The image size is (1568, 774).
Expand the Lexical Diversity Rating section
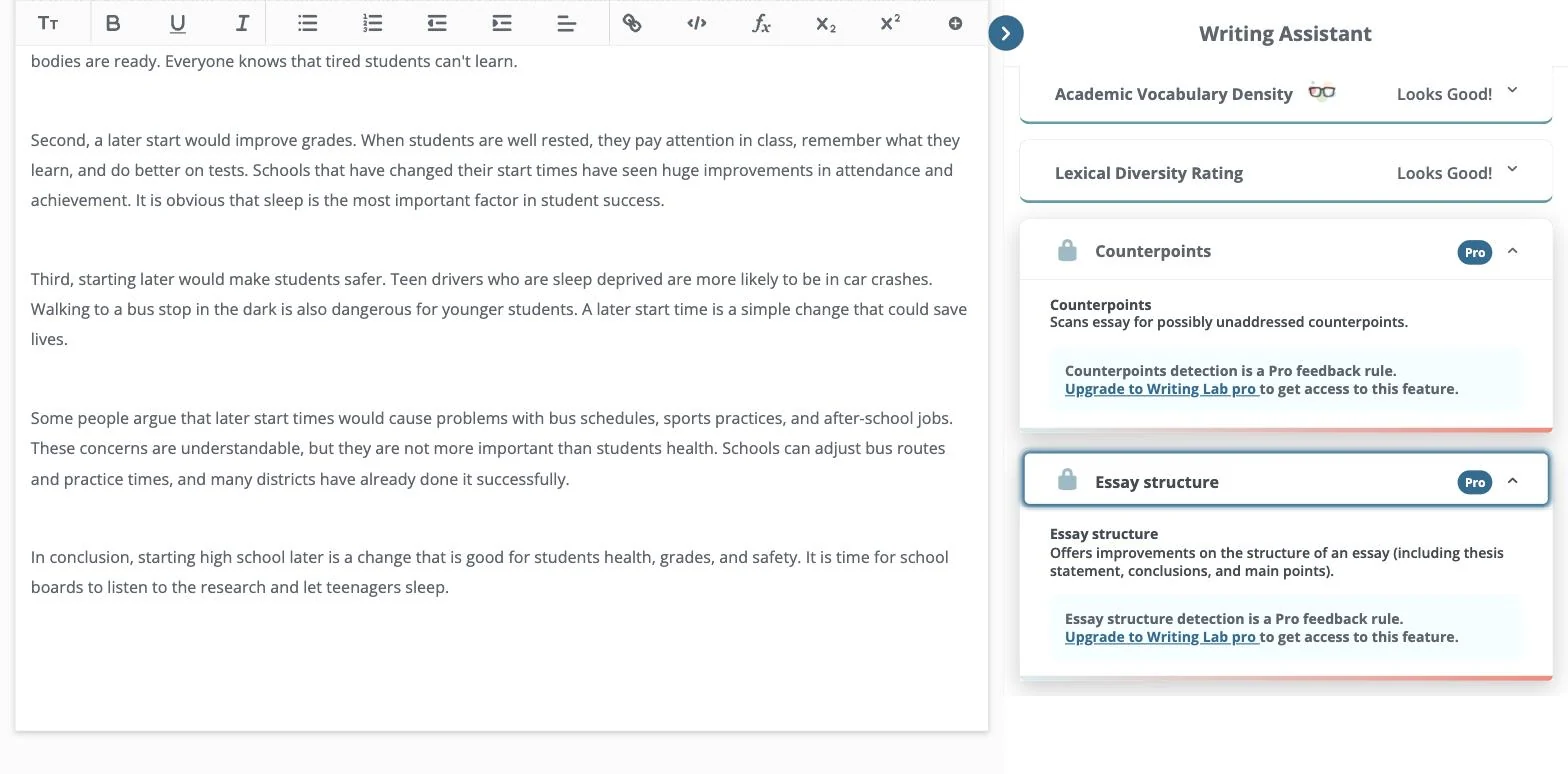coord(1512,170)
